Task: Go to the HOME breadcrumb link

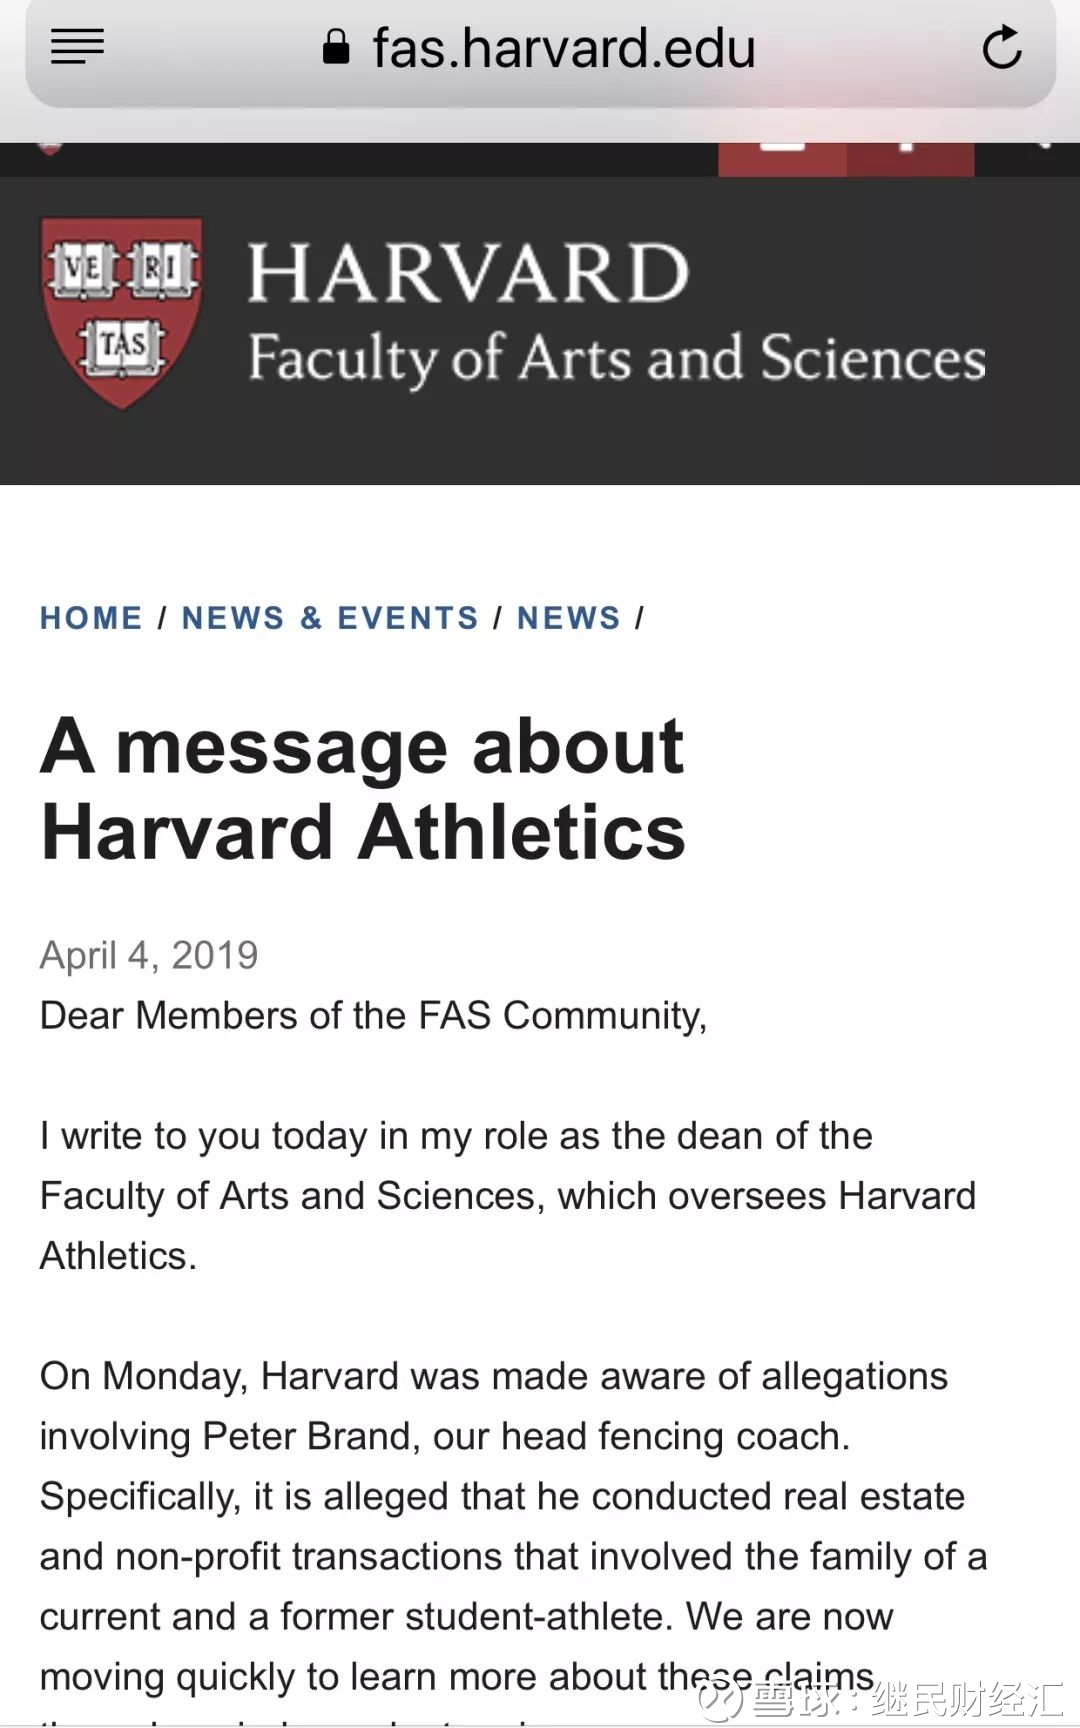Action: click(x=91, y=618)
